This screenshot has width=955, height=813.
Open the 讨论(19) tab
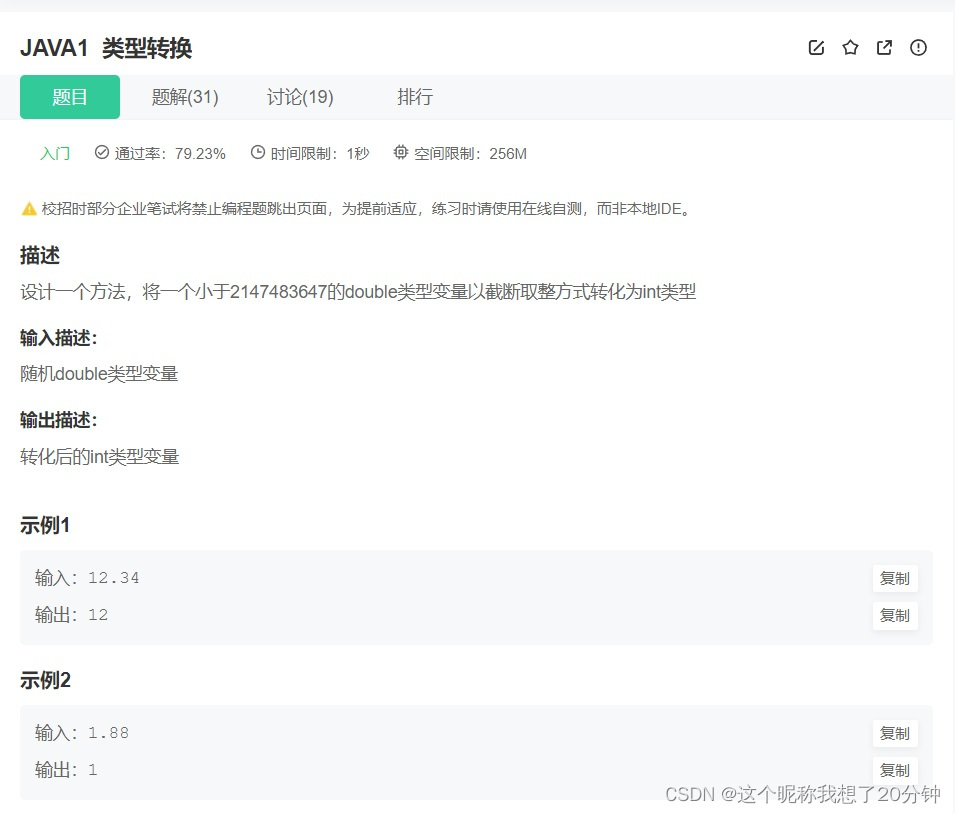click(x=300, y=97)
